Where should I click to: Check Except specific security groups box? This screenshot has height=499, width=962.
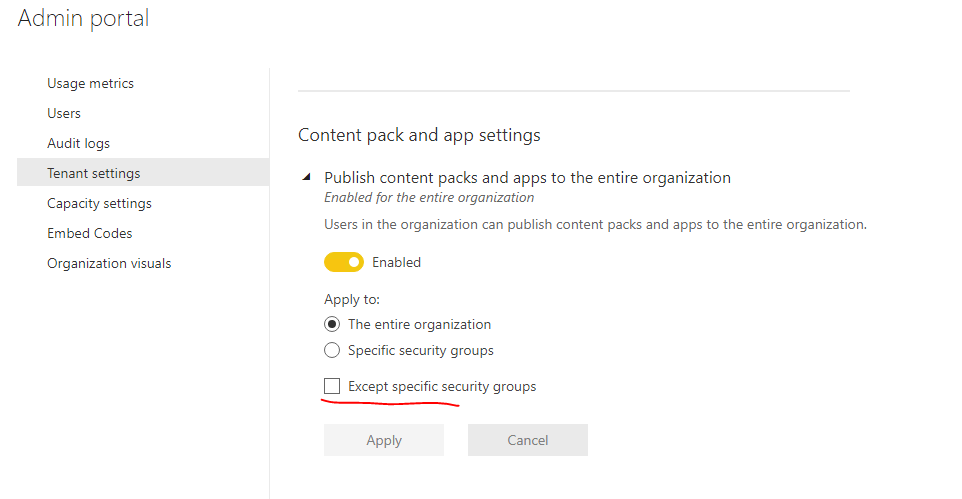click(x=332, y=386)
